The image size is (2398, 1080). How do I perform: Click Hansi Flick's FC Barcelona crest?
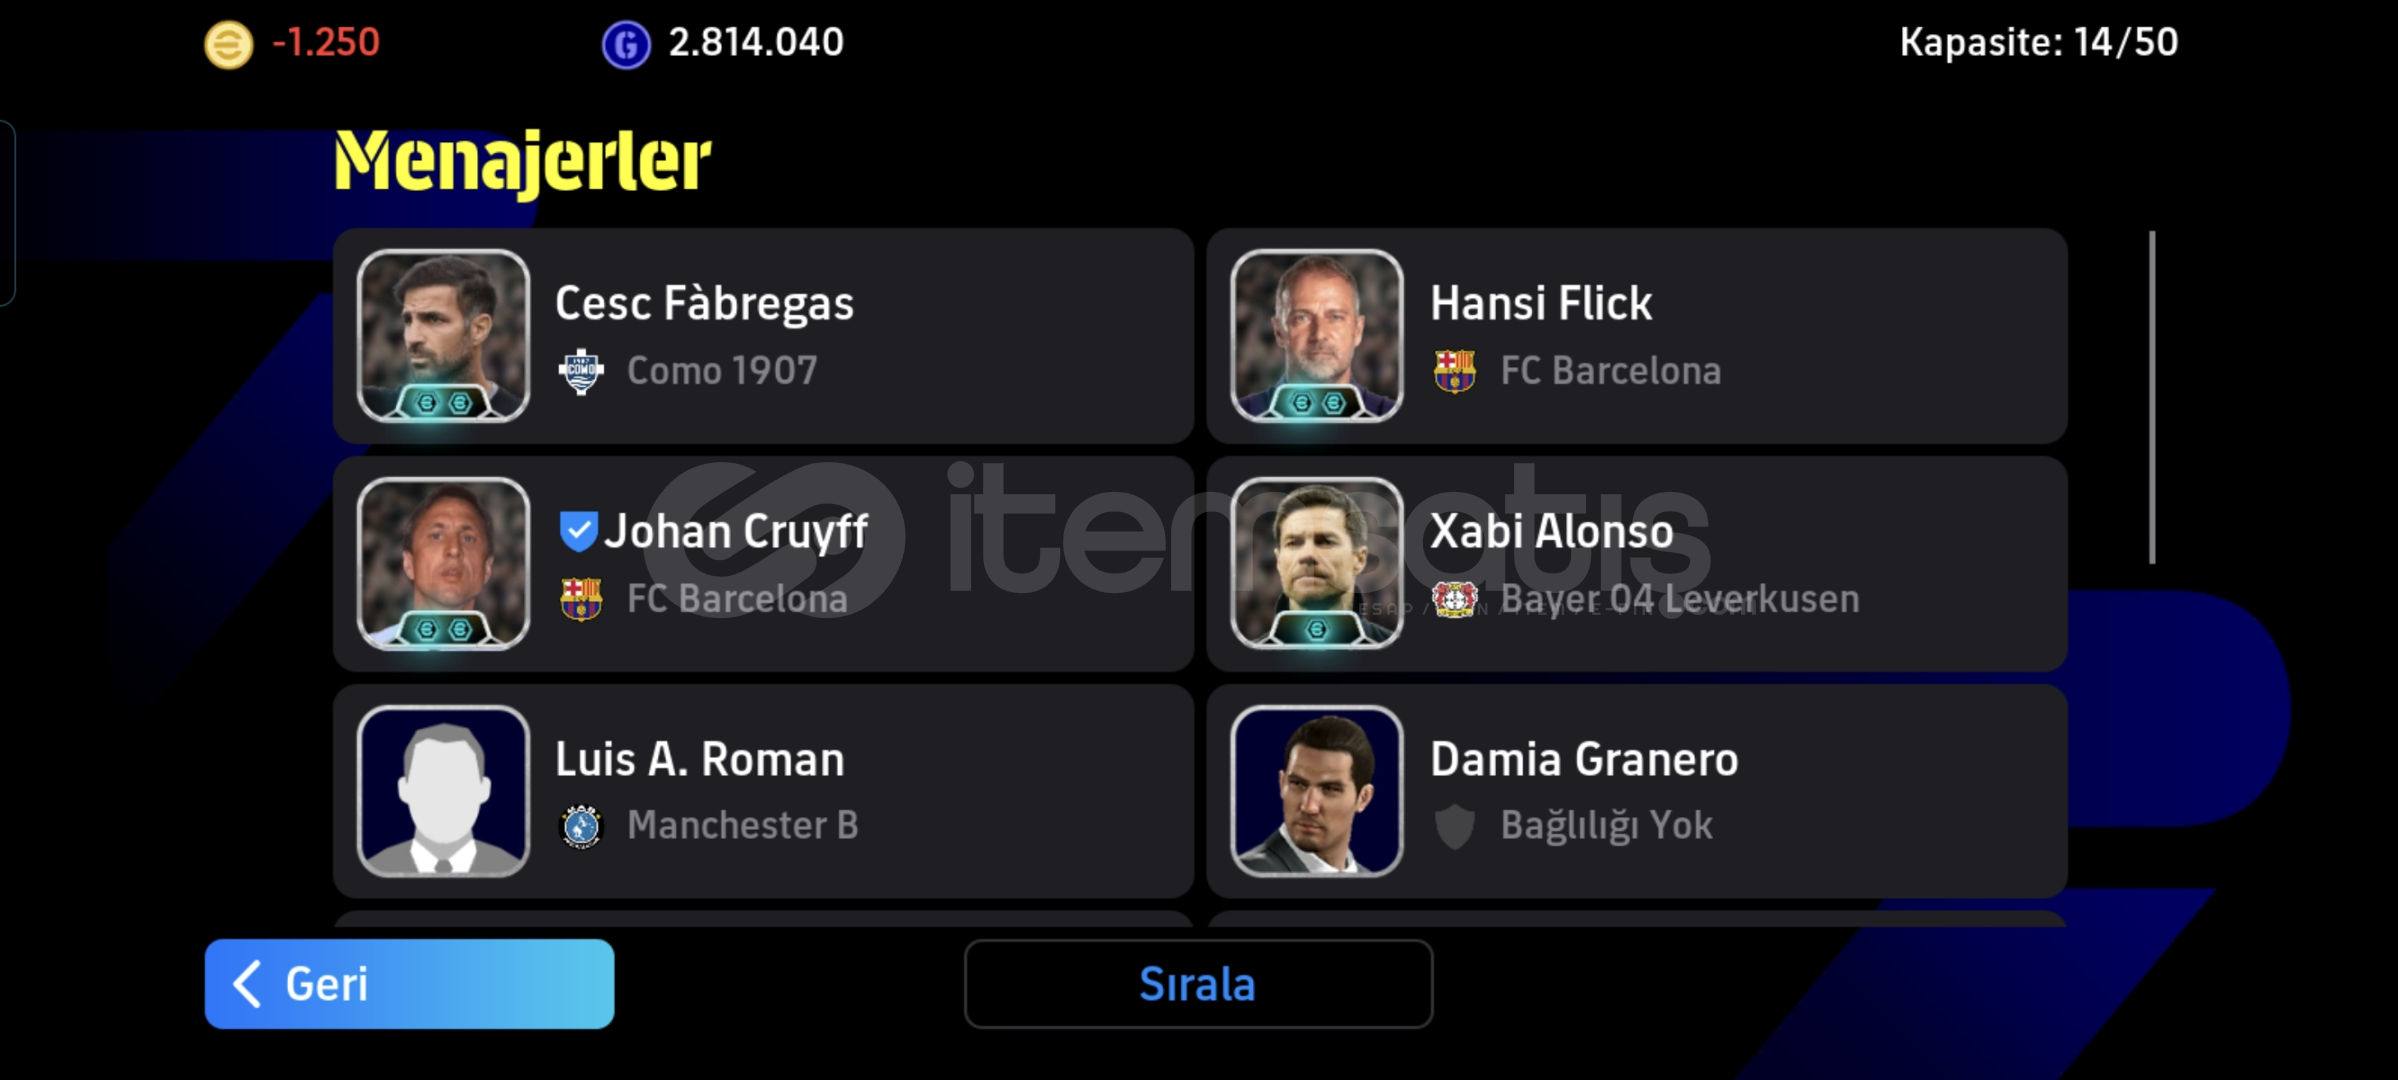[1454, 371]
